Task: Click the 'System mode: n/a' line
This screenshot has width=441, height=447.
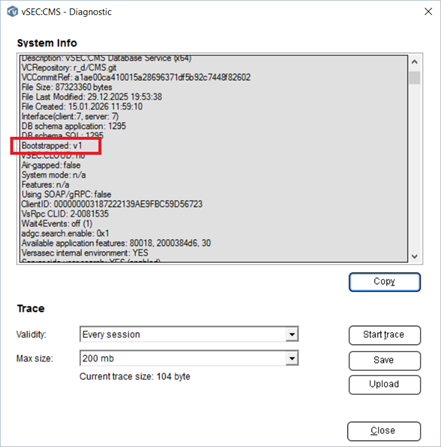Action: click(54, 175)
